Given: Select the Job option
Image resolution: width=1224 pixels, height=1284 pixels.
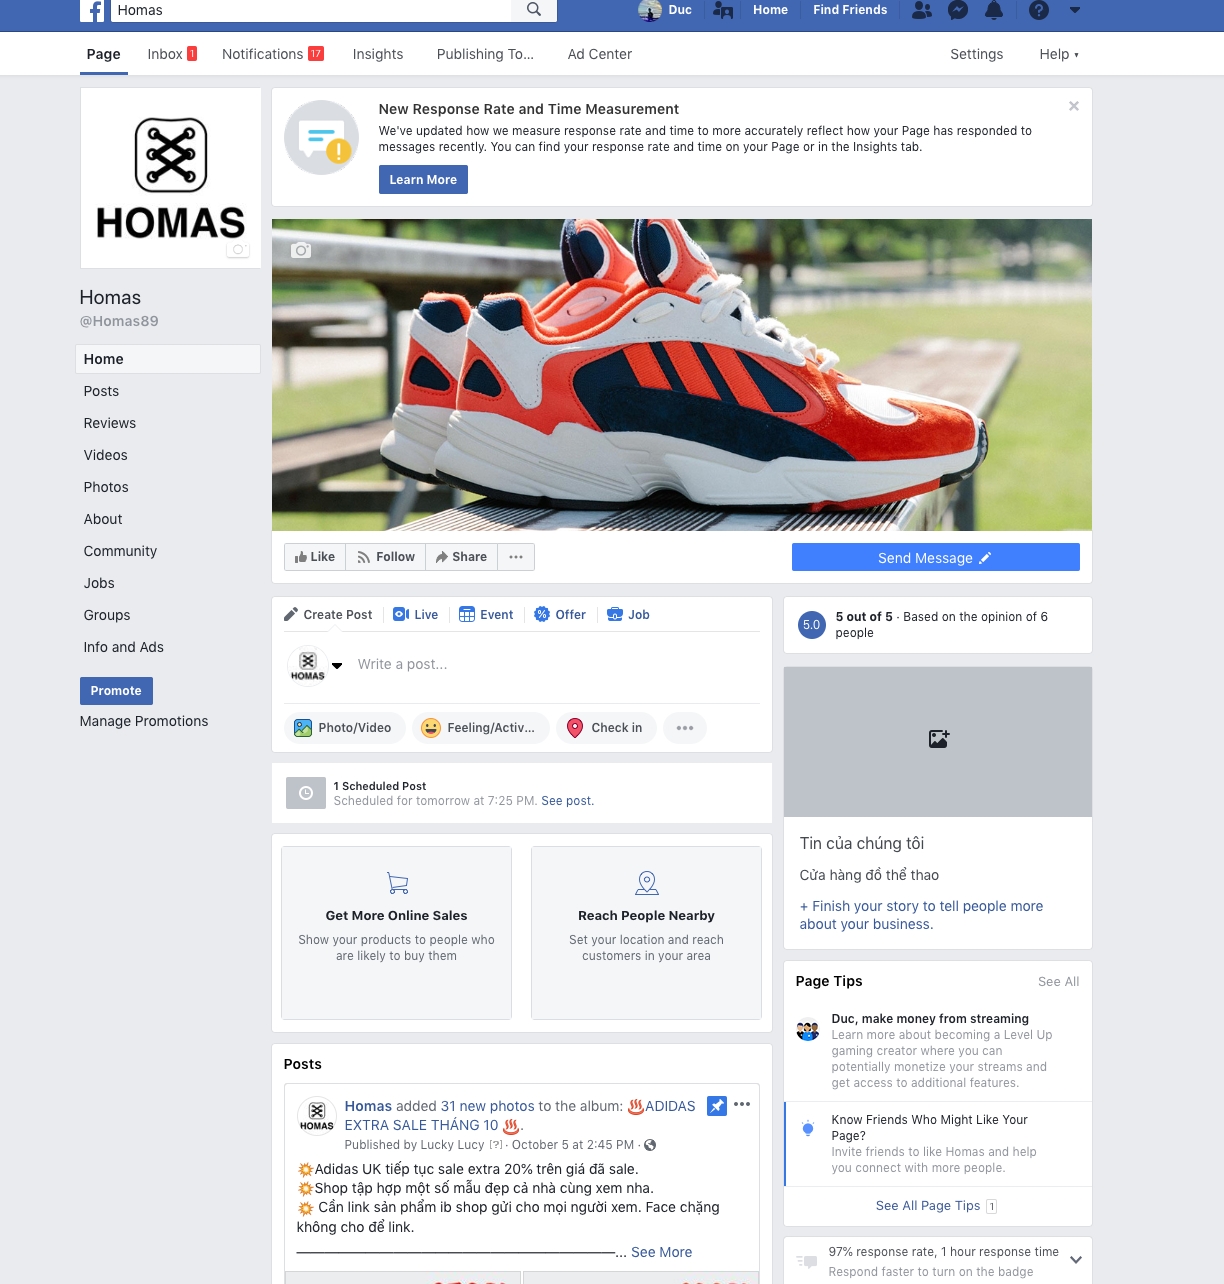Looking at the screenshot, I should click(629, 615).
